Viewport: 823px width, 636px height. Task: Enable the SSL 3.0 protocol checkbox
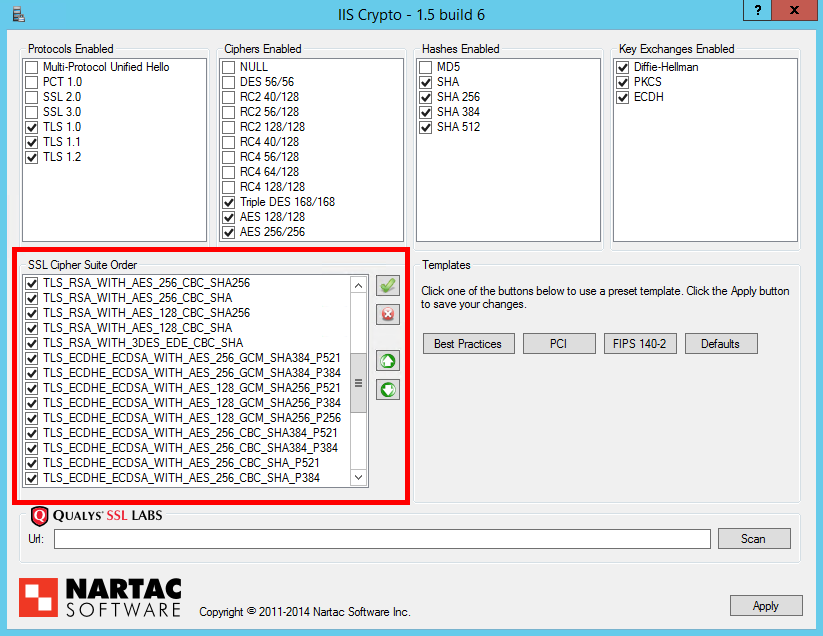coord(32,112)
